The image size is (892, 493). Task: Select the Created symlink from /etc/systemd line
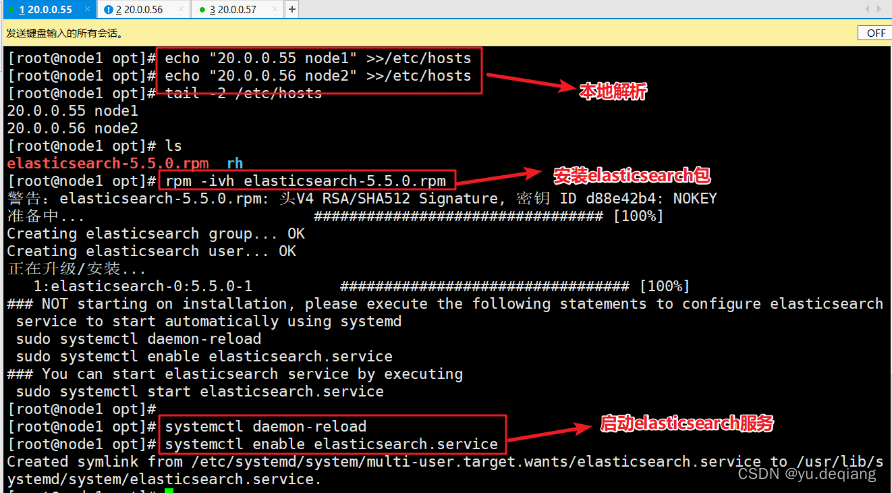(444, 462)
